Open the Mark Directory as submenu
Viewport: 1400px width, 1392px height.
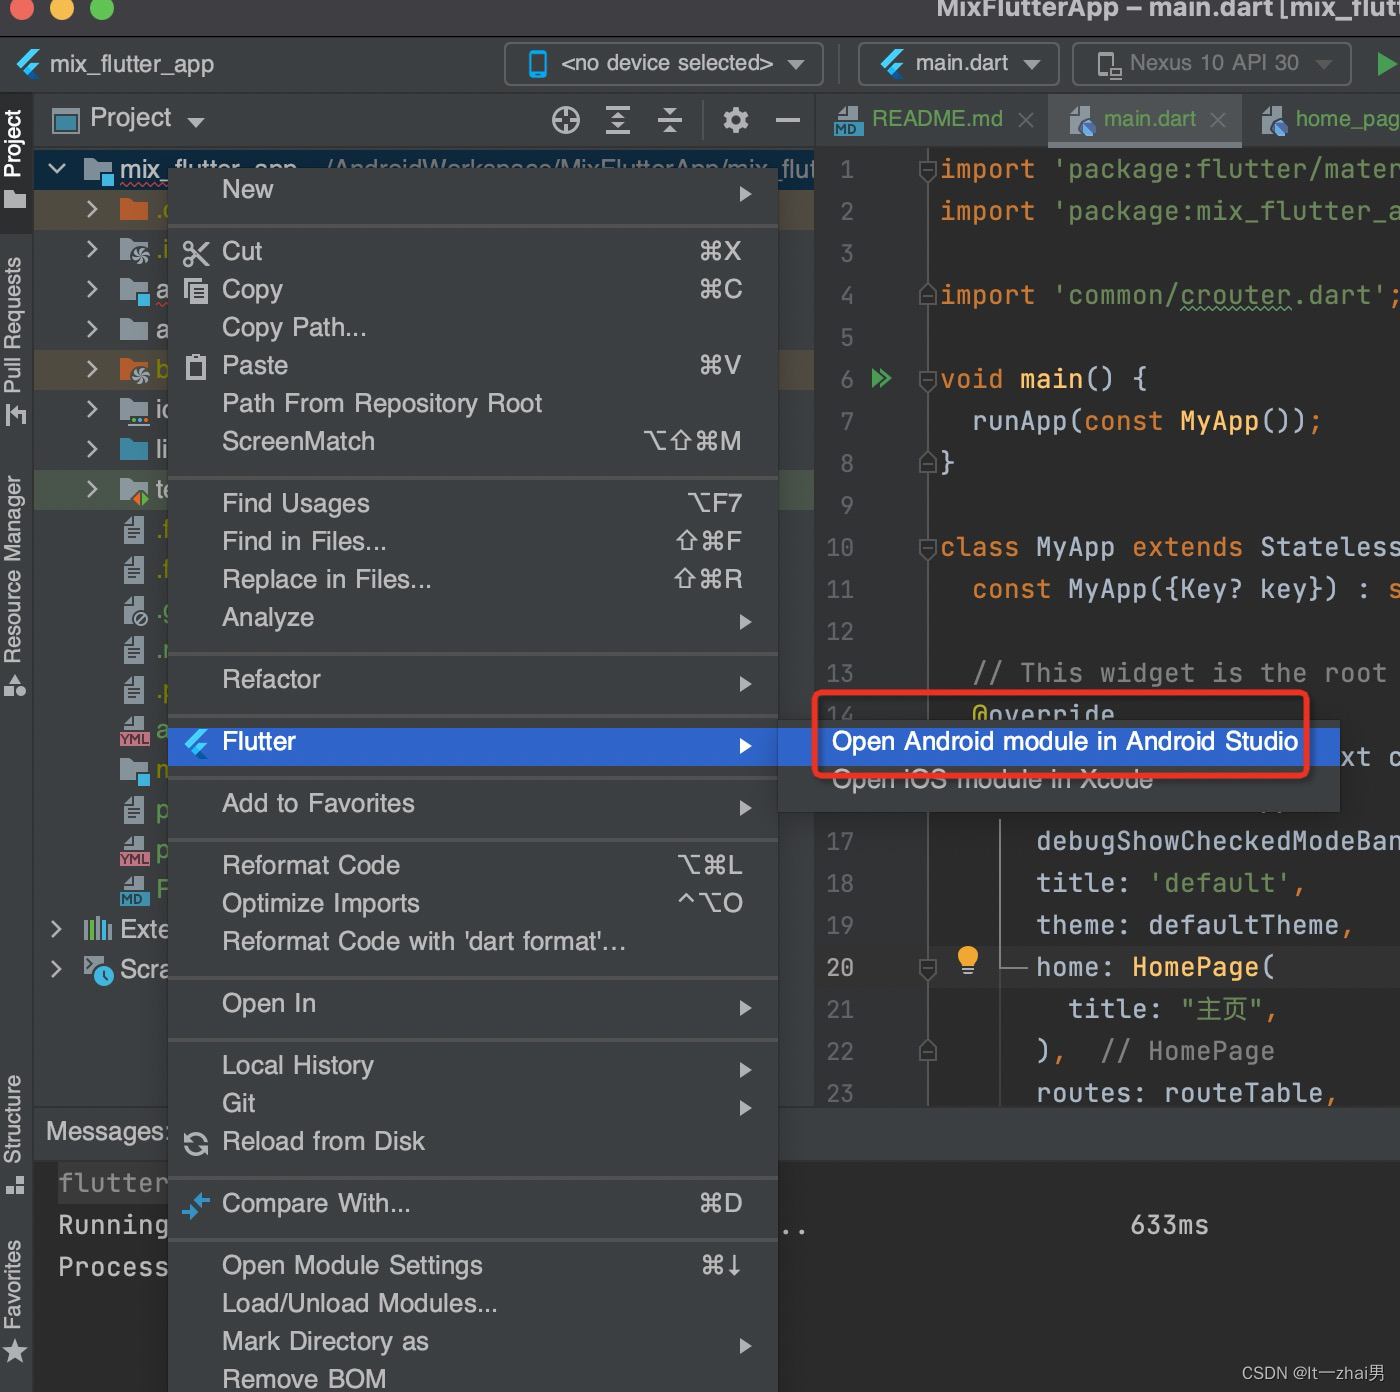(x=473, y=1342)
